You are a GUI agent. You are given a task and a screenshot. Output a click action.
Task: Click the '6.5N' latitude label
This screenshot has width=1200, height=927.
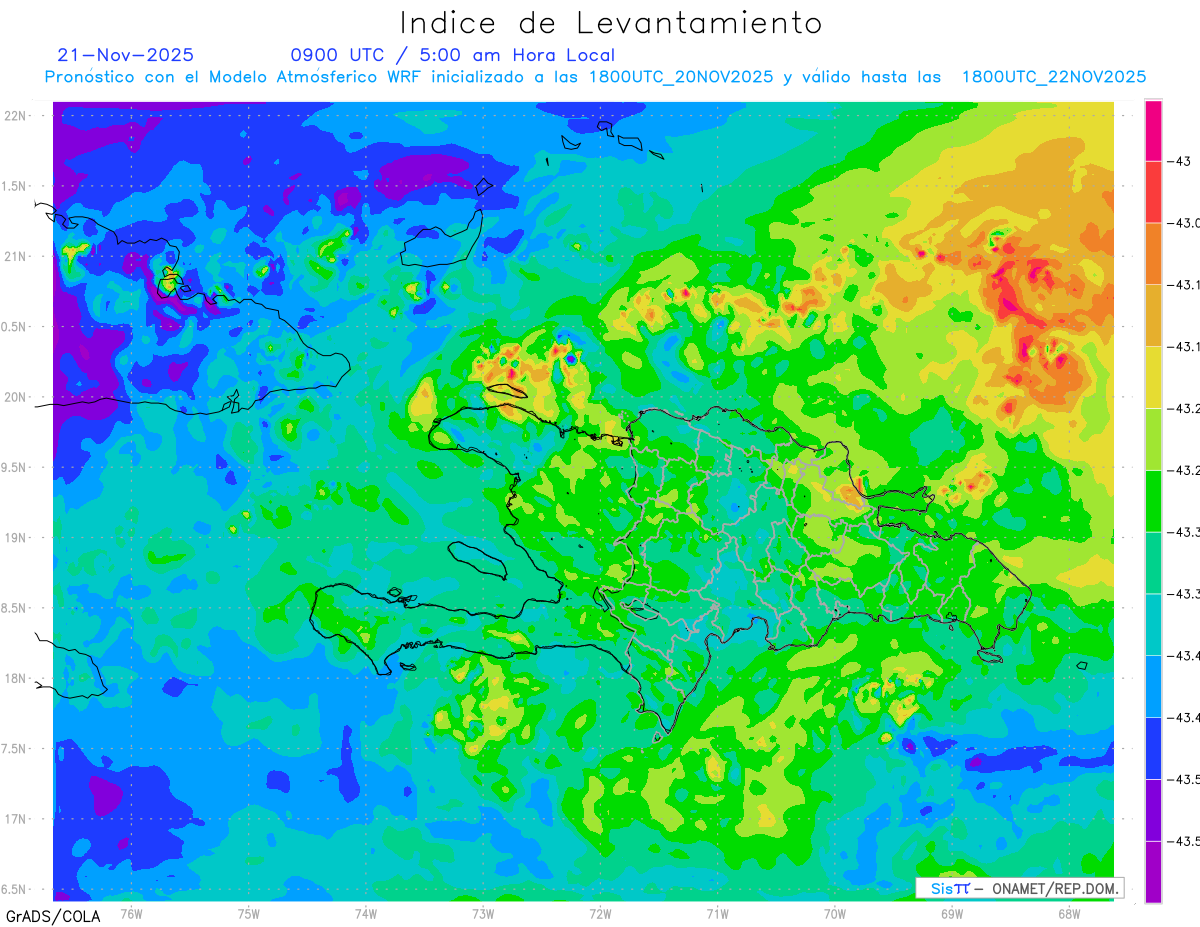pos(15,890)
